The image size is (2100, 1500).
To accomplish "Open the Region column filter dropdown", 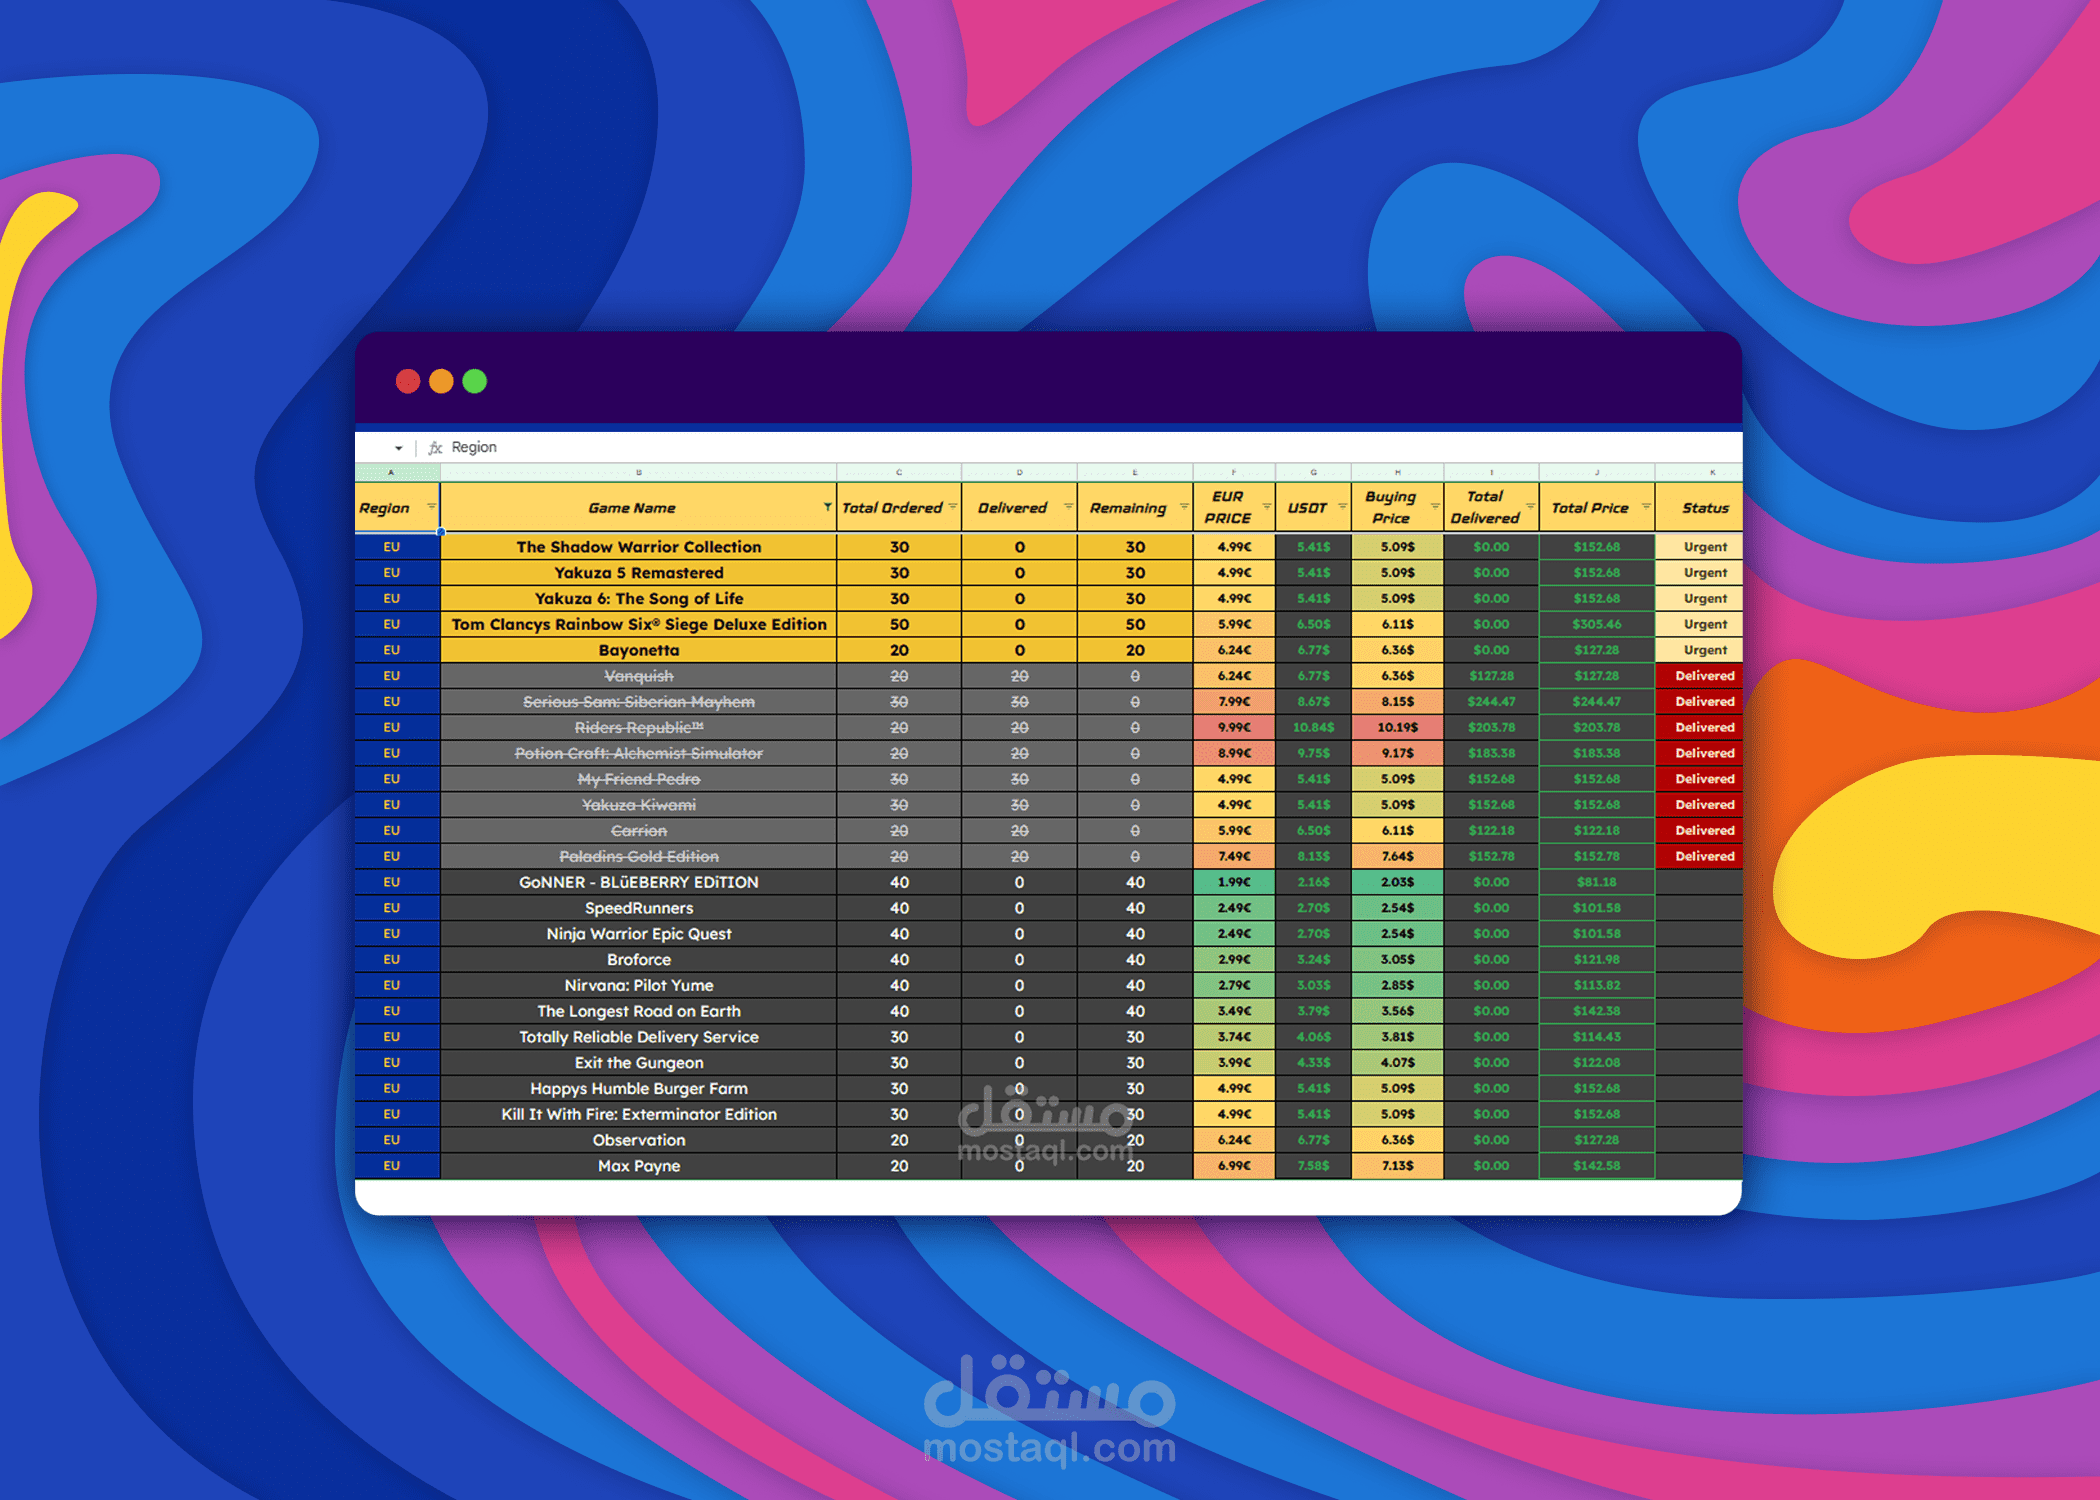I will click(x=431, y=507).
